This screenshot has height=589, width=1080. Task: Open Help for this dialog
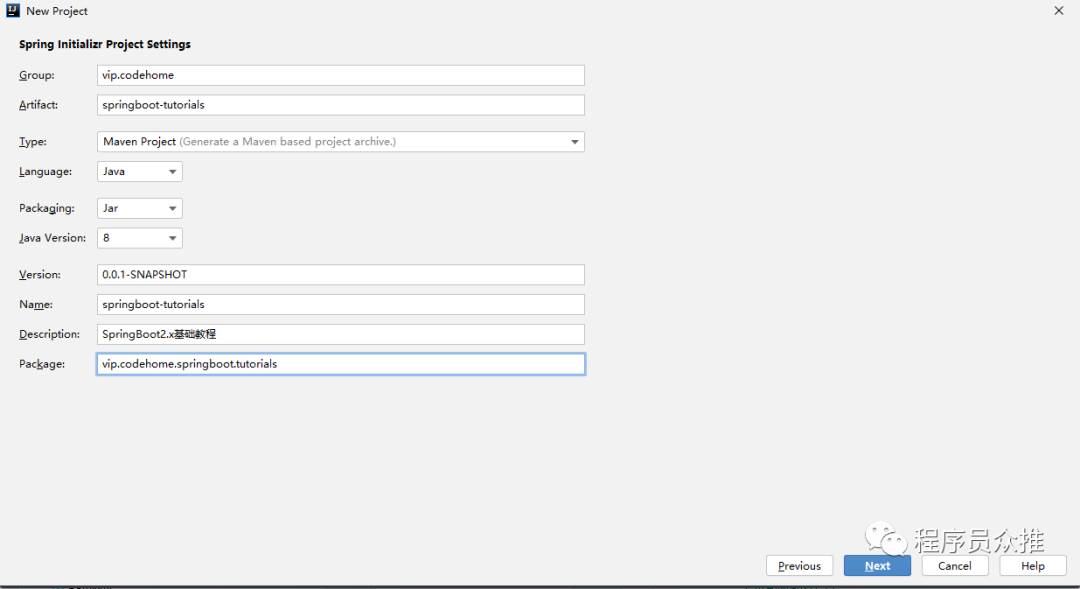click(1033, 566)
